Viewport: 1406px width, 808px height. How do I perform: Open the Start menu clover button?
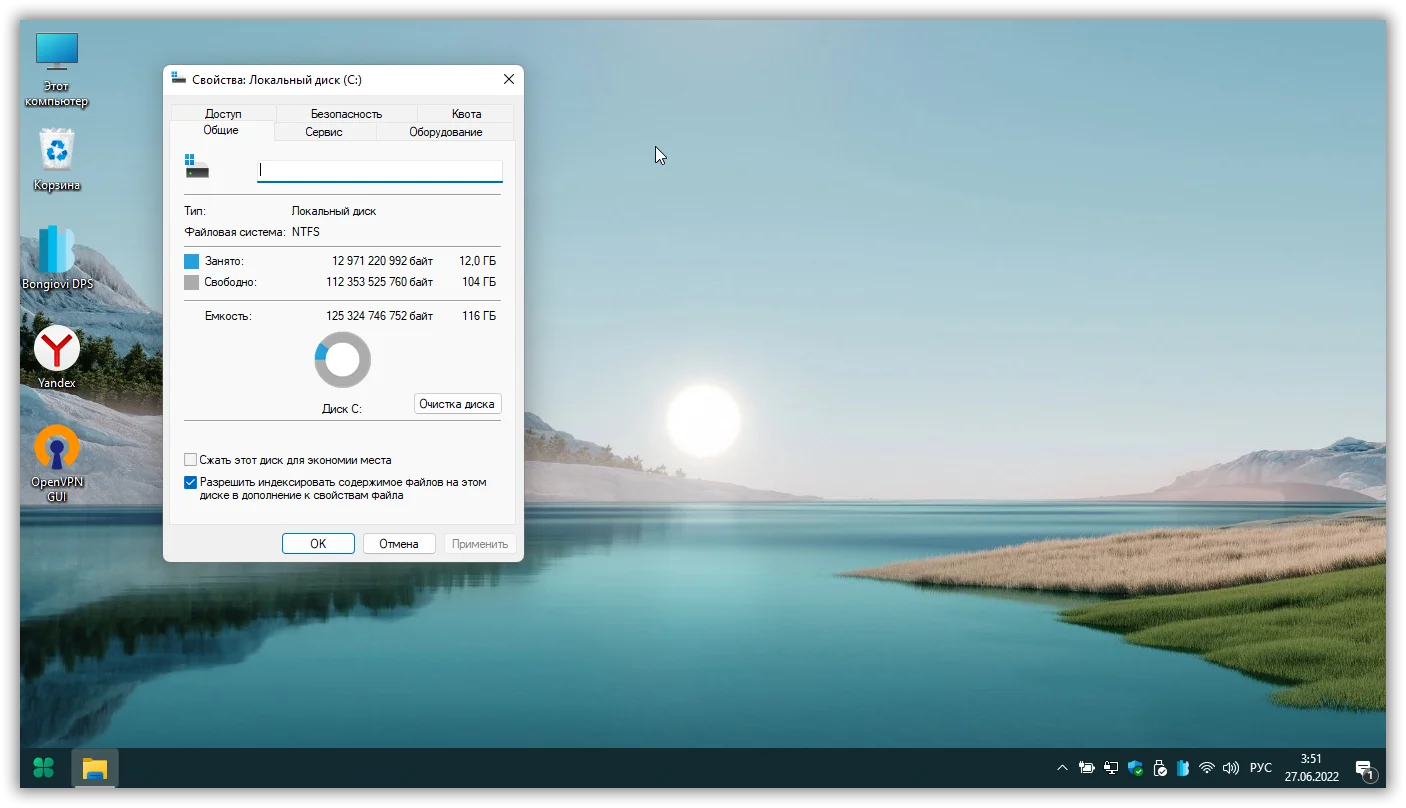point(44,768)
